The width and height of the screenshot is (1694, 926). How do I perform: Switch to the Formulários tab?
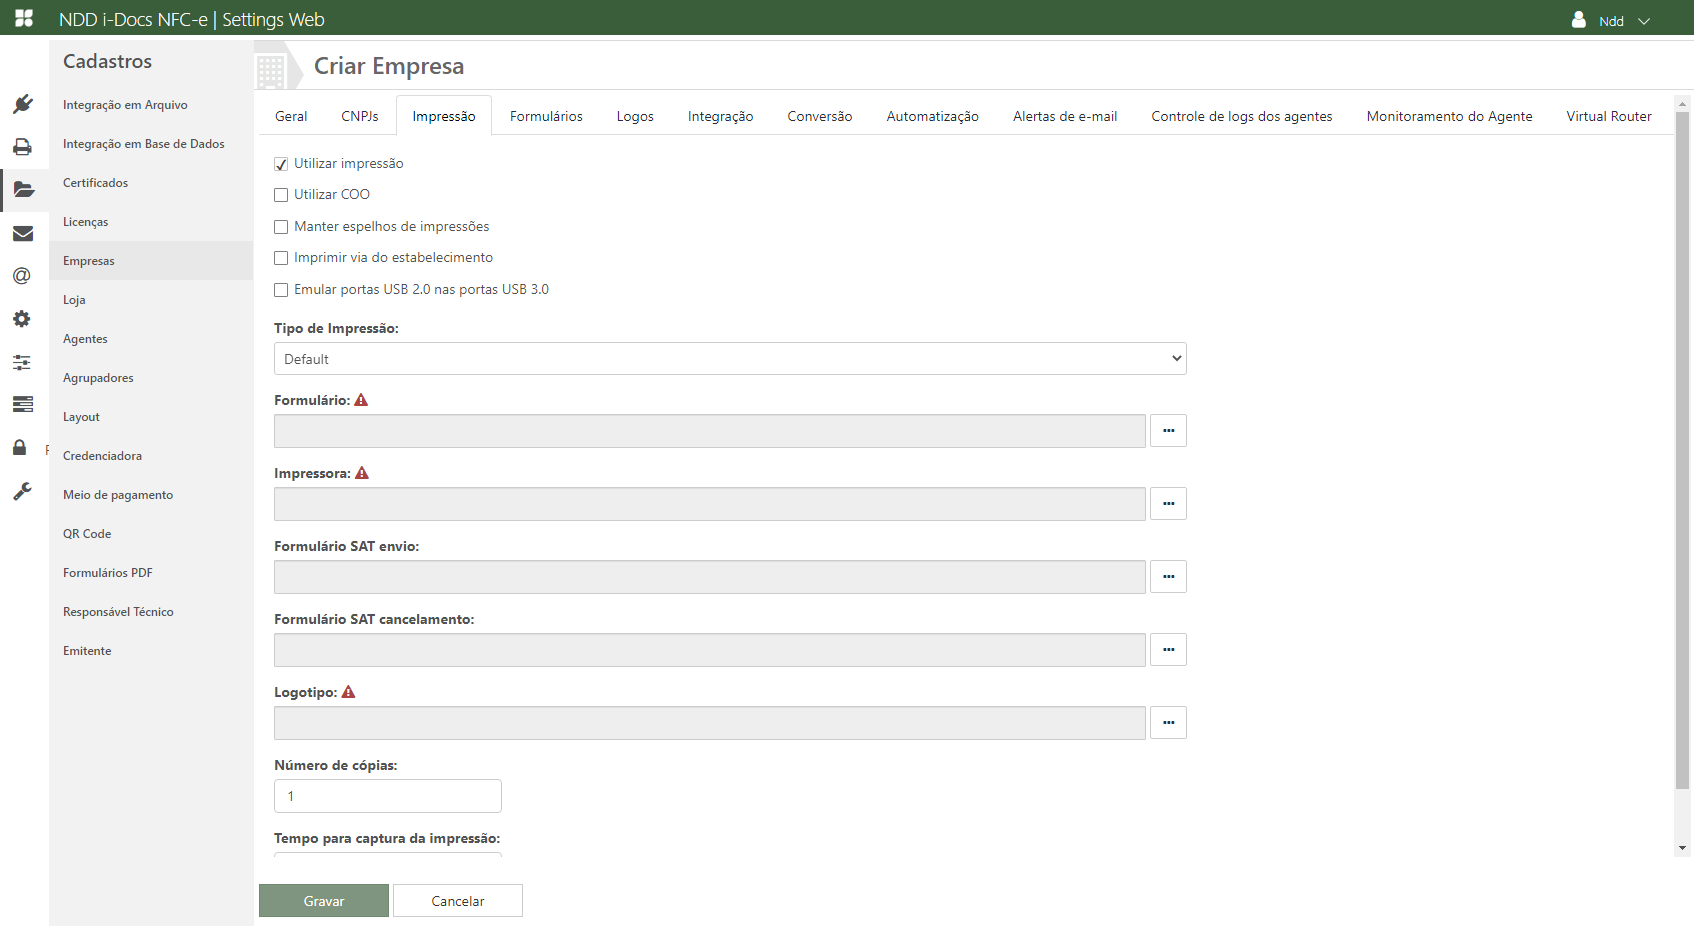pyautogui.click(x=546, y=116)
